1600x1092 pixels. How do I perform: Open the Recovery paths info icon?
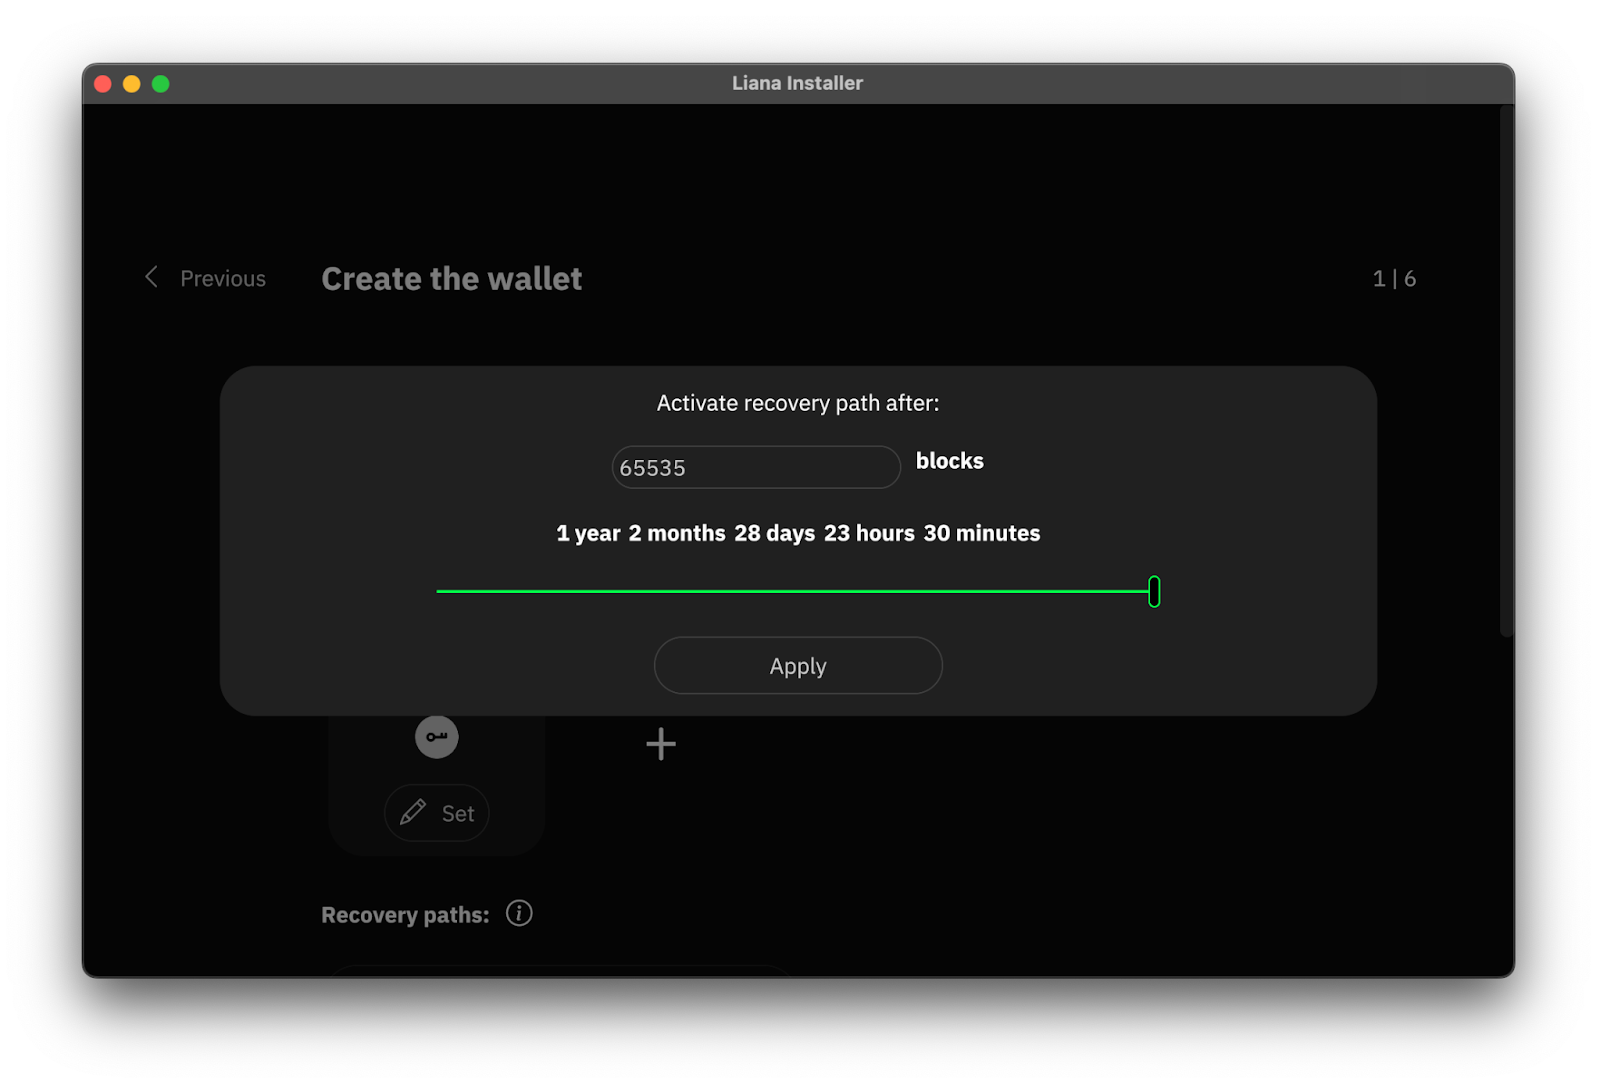[519, 913]
